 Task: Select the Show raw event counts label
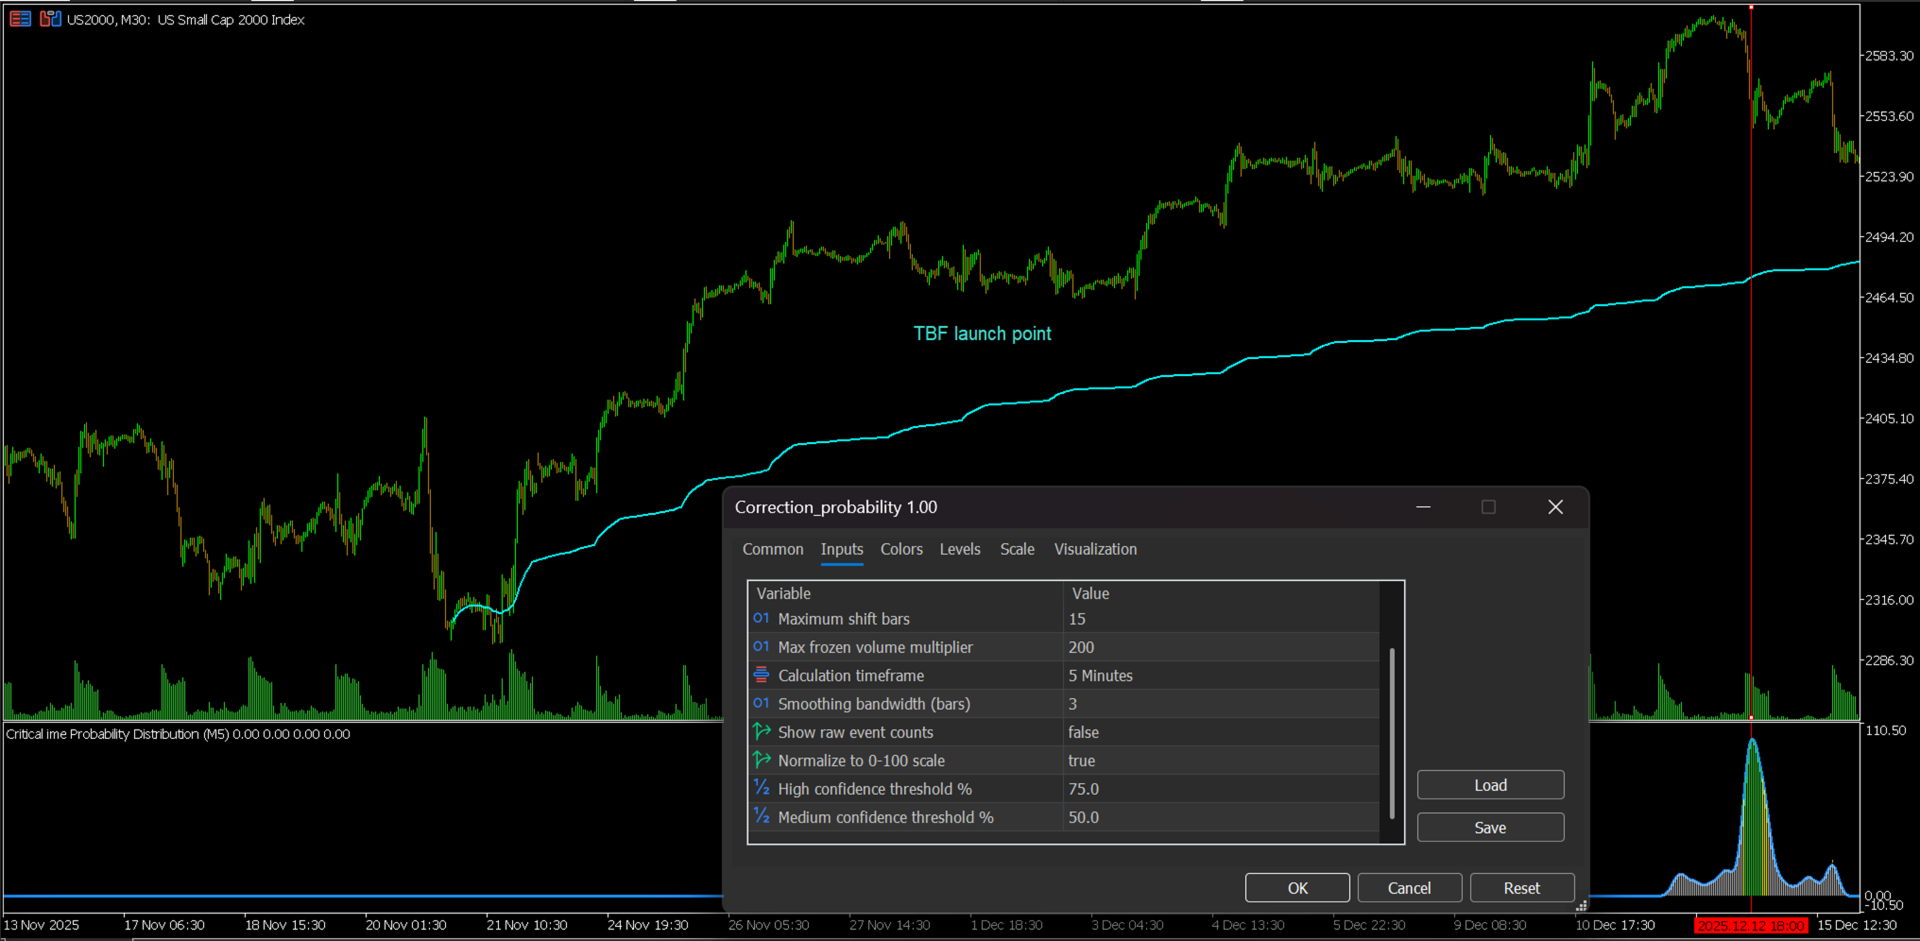tap(855, 732)
